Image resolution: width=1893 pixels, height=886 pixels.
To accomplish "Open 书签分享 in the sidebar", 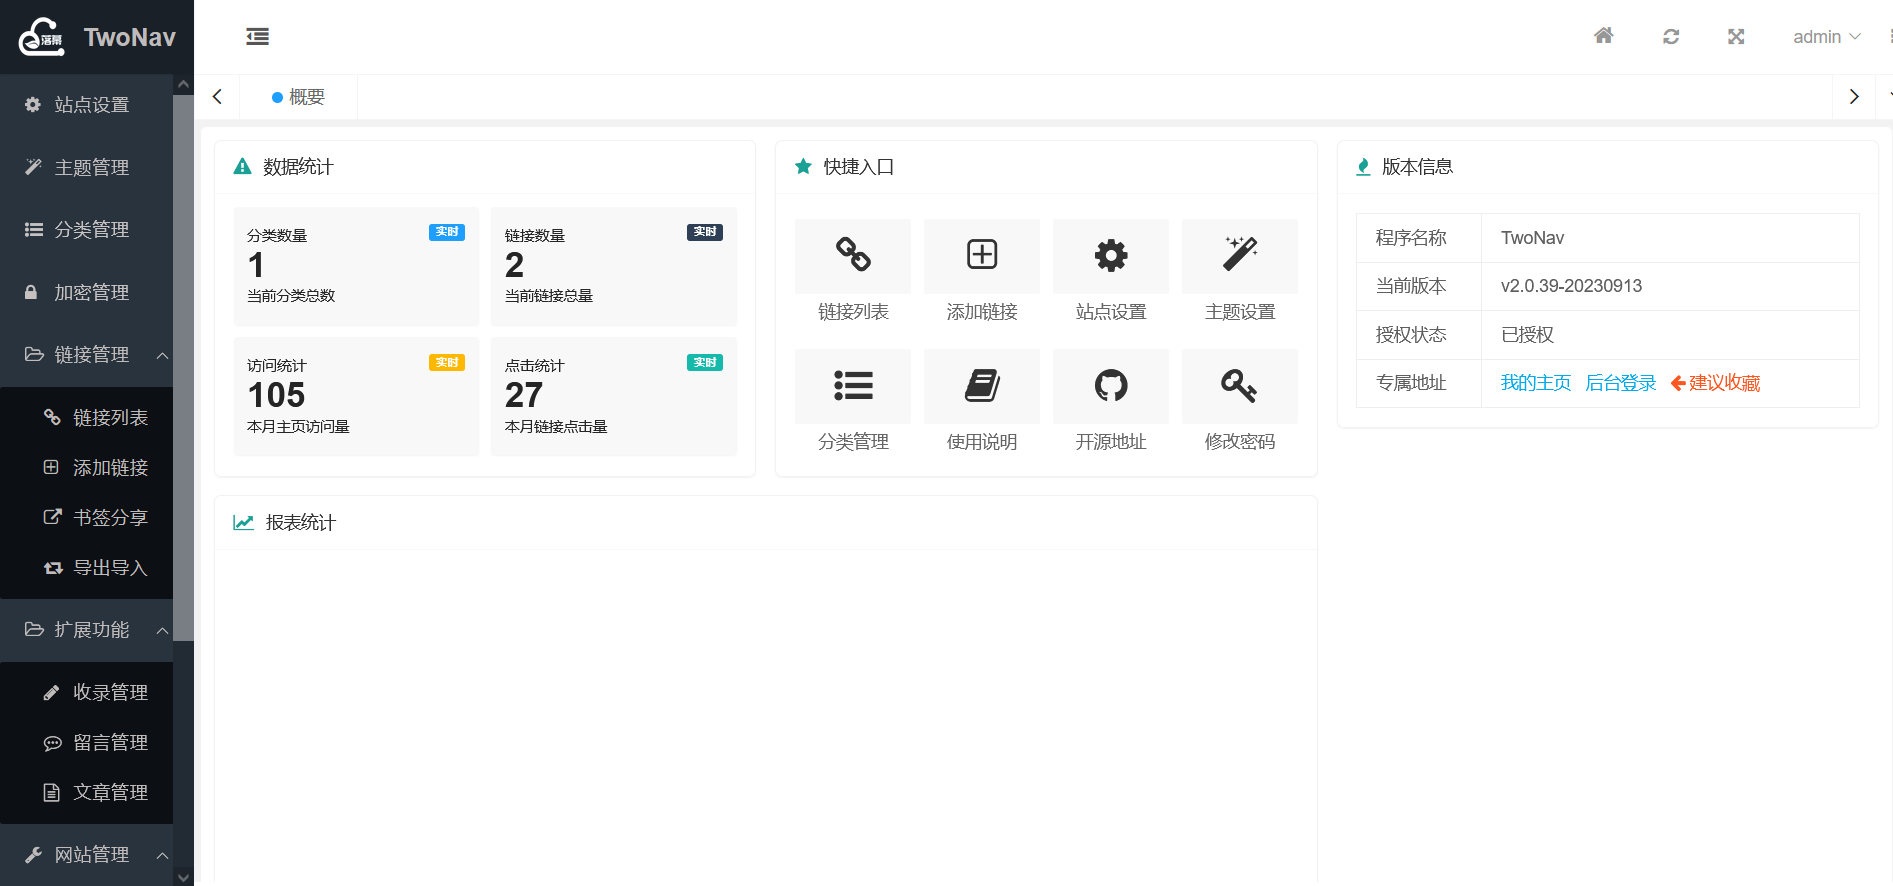I will (x=86, y=518).
